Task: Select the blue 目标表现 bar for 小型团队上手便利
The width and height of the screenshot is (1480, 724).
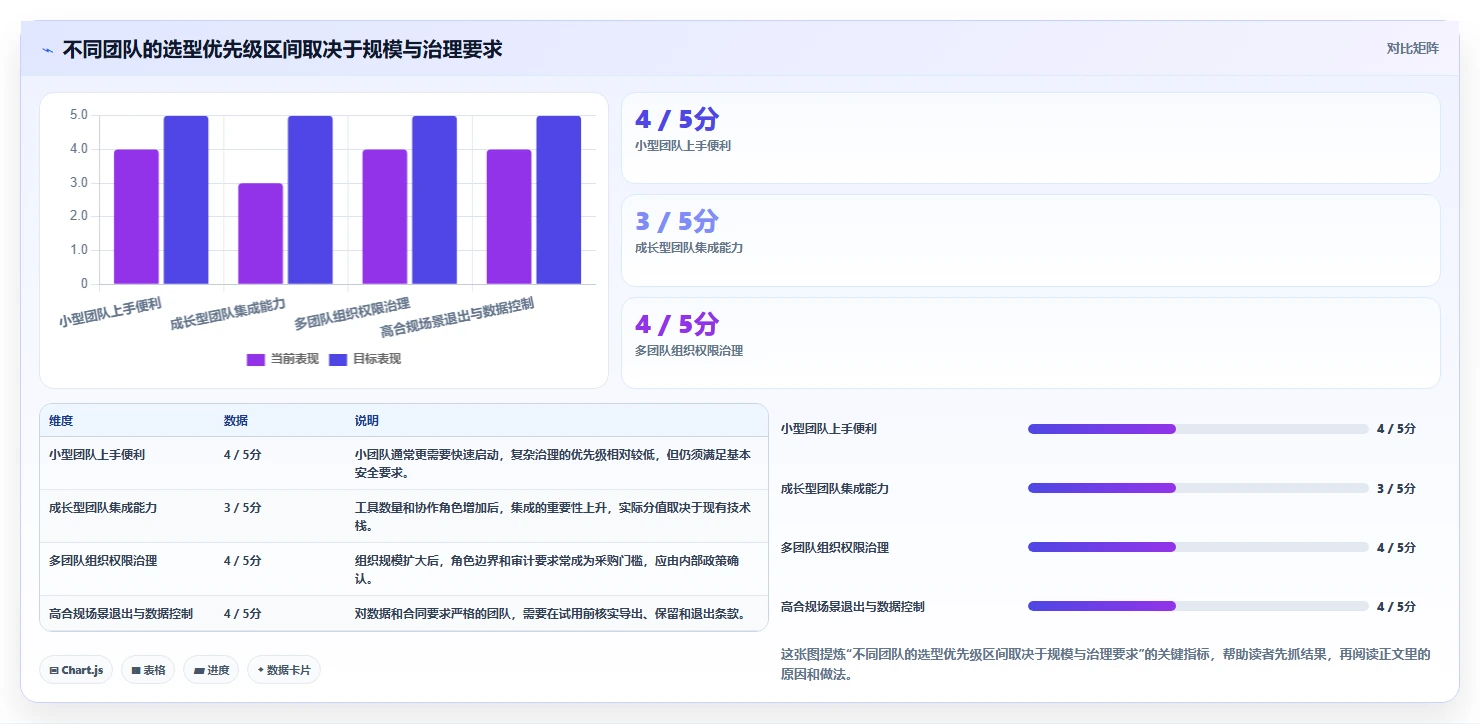Action: 186,200
